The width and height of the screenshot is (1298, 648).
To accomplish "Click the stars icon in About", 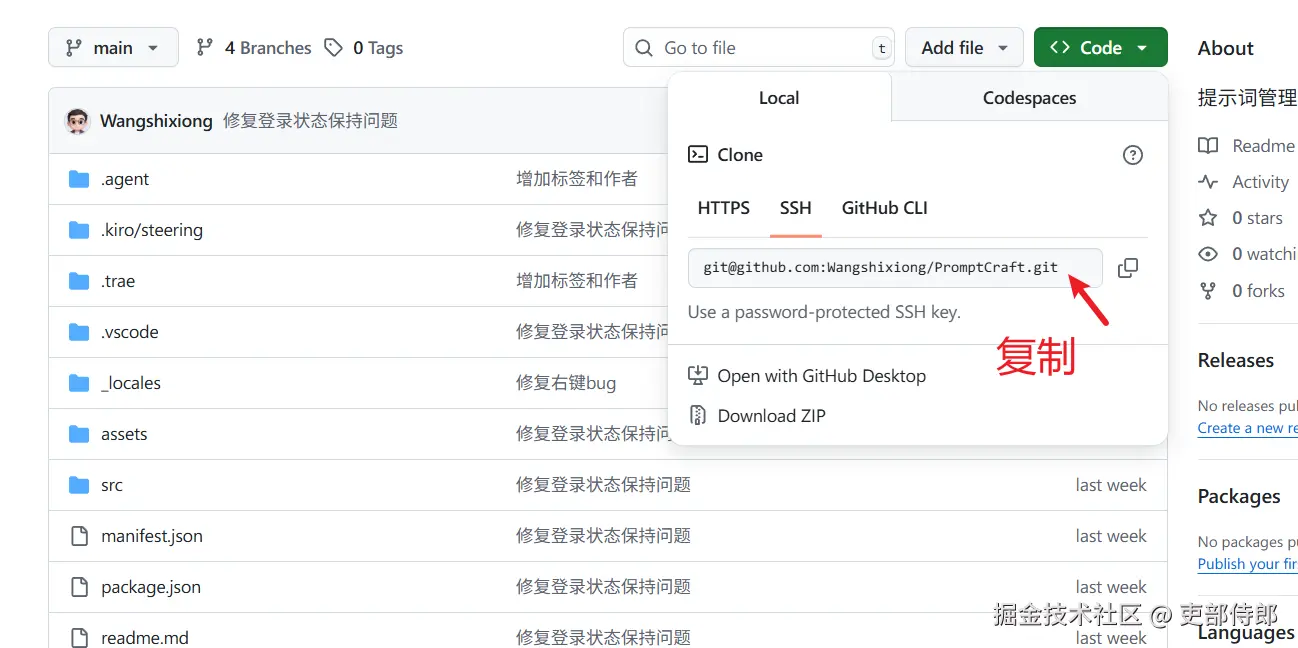I will (x=1208, y=218).
